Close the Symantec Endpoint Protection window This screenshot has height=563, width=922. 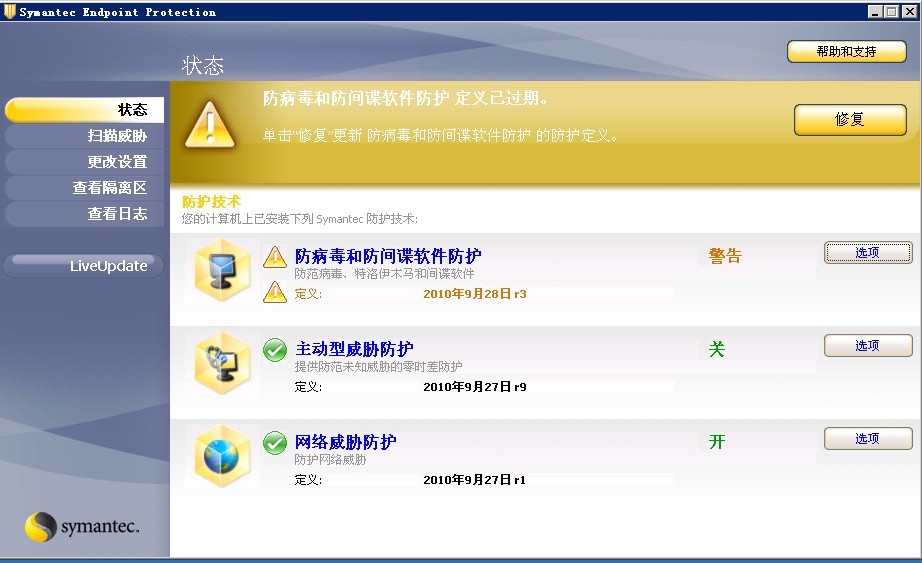tap(910, 12)
